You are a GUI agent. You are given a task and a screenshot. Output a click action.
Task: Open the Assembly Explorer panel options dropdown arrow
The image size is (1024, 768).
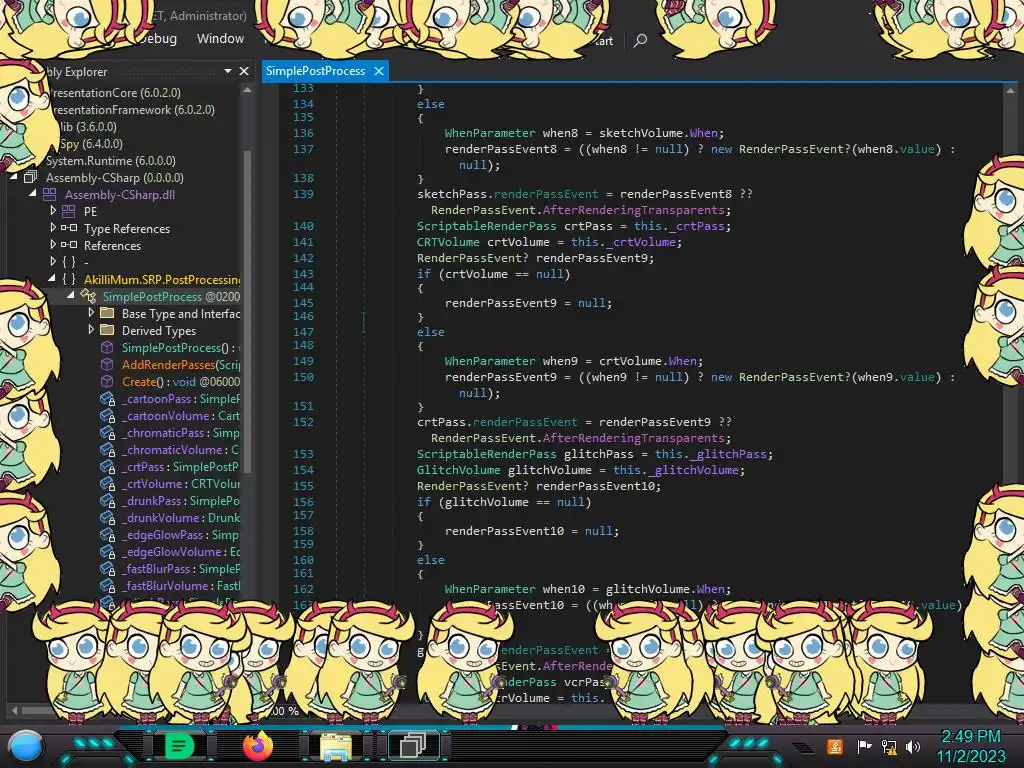(228, 71)
